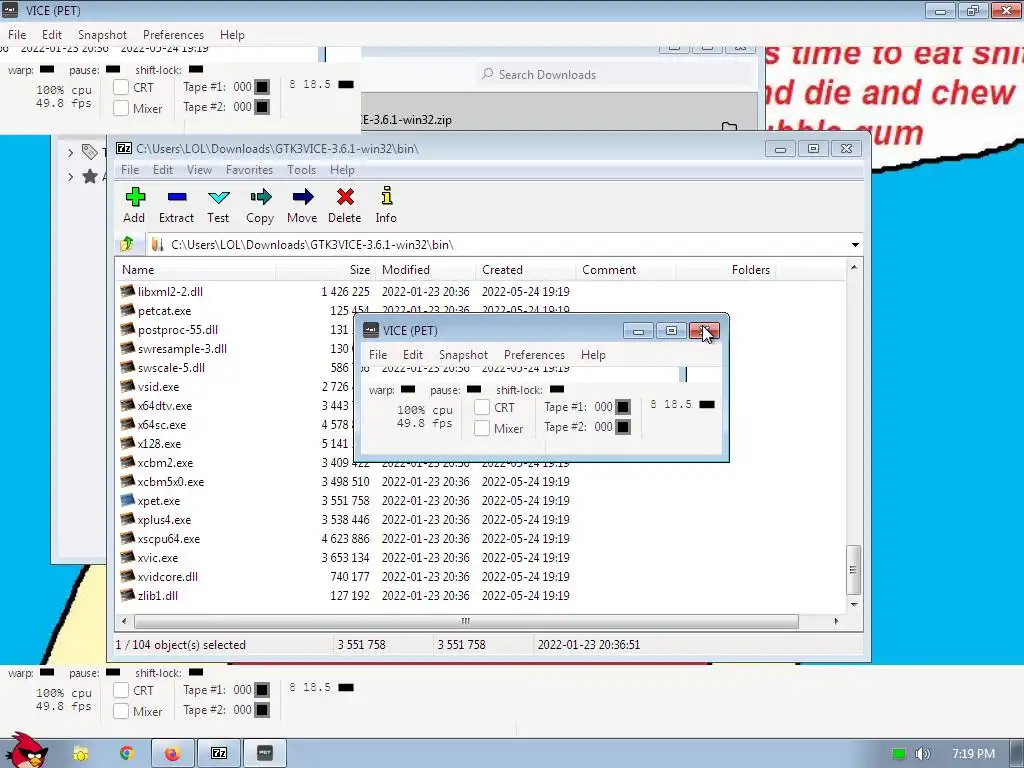Enable CRT checkbox in small VICE window
Viewport: 1024px width, 768px height.
(482, 407)
